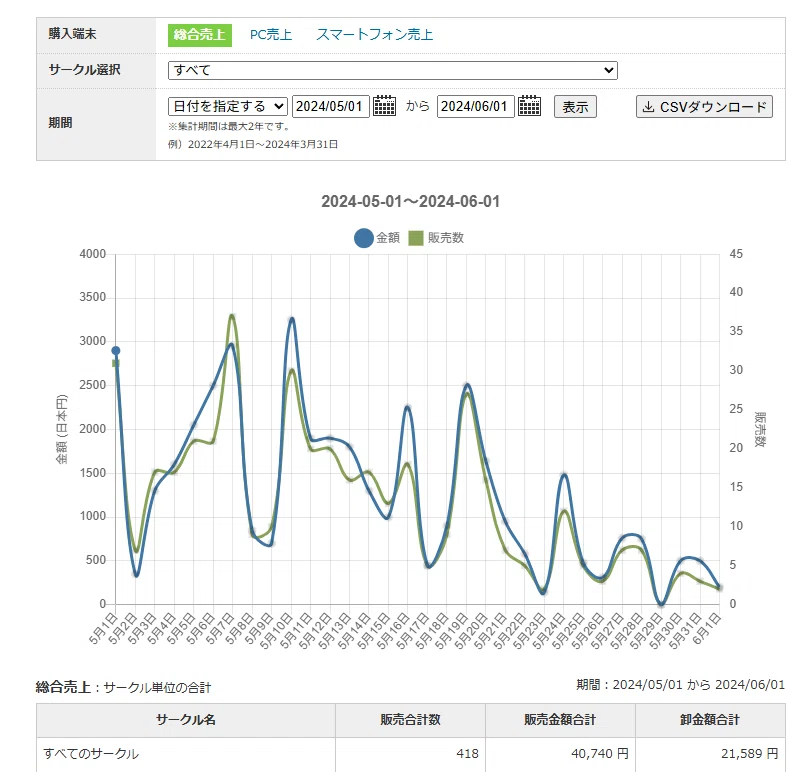Download data with CSVダウンロード button
801x772 pixels.
[704, 107]
